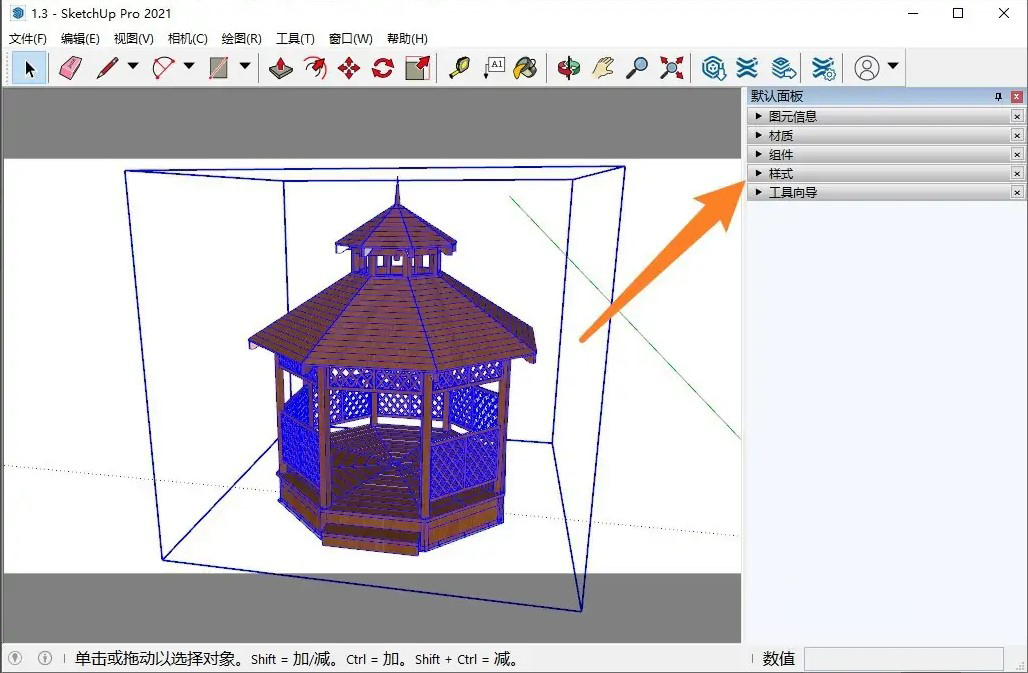Image resolution: width=1028 pixels, height=673 pixels.
Task: Choose the Move tool in toolbar
Action: click(x=349, y=68)
